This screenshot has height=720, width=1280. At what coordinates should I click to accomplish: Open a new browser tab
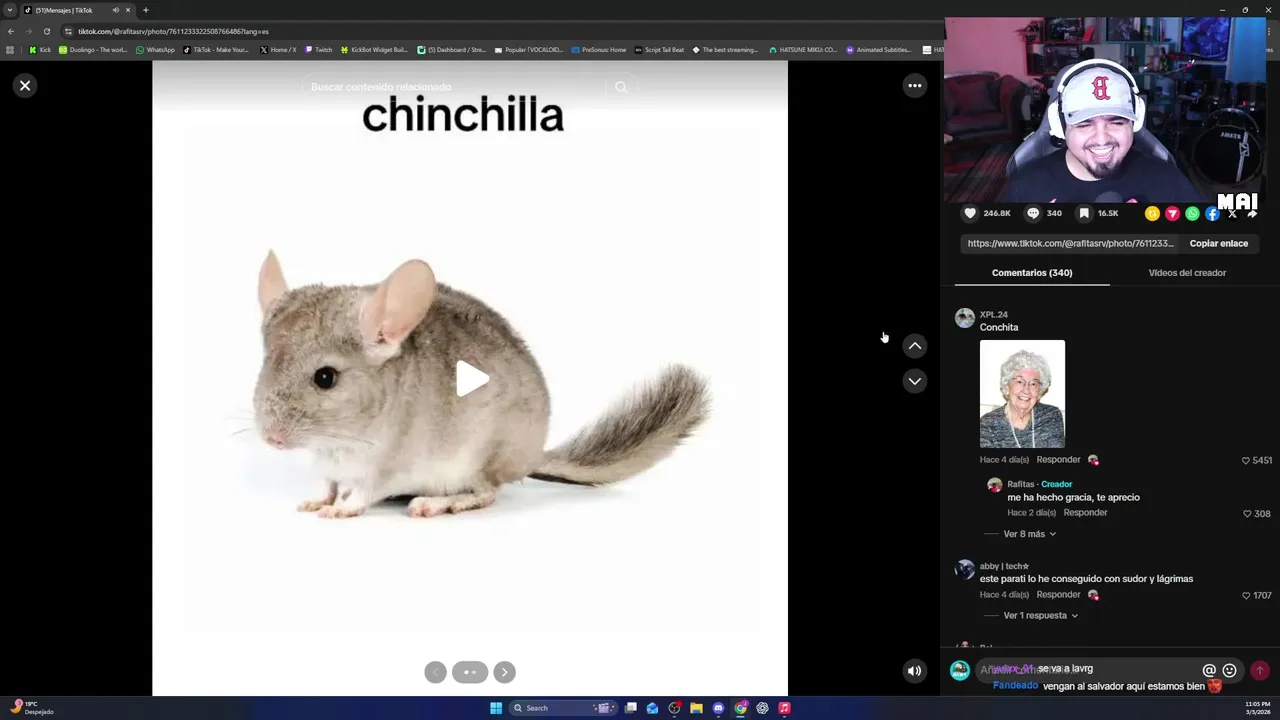click(x=145, y=10)
